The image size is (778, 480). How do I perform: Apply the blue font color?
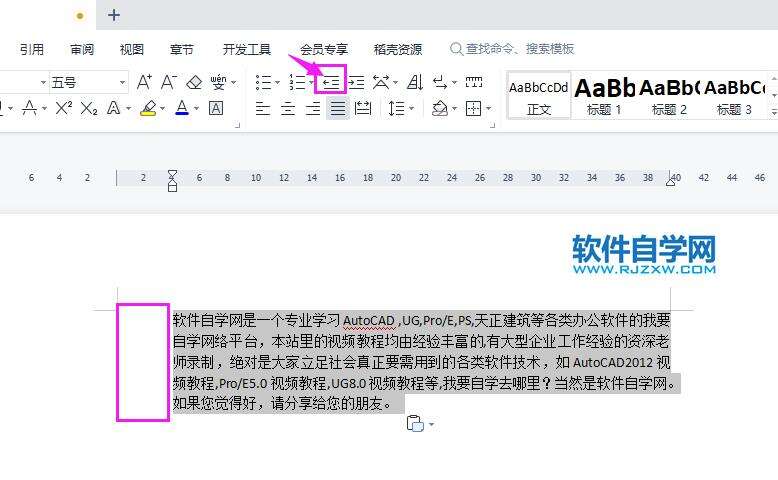(182, 108)
